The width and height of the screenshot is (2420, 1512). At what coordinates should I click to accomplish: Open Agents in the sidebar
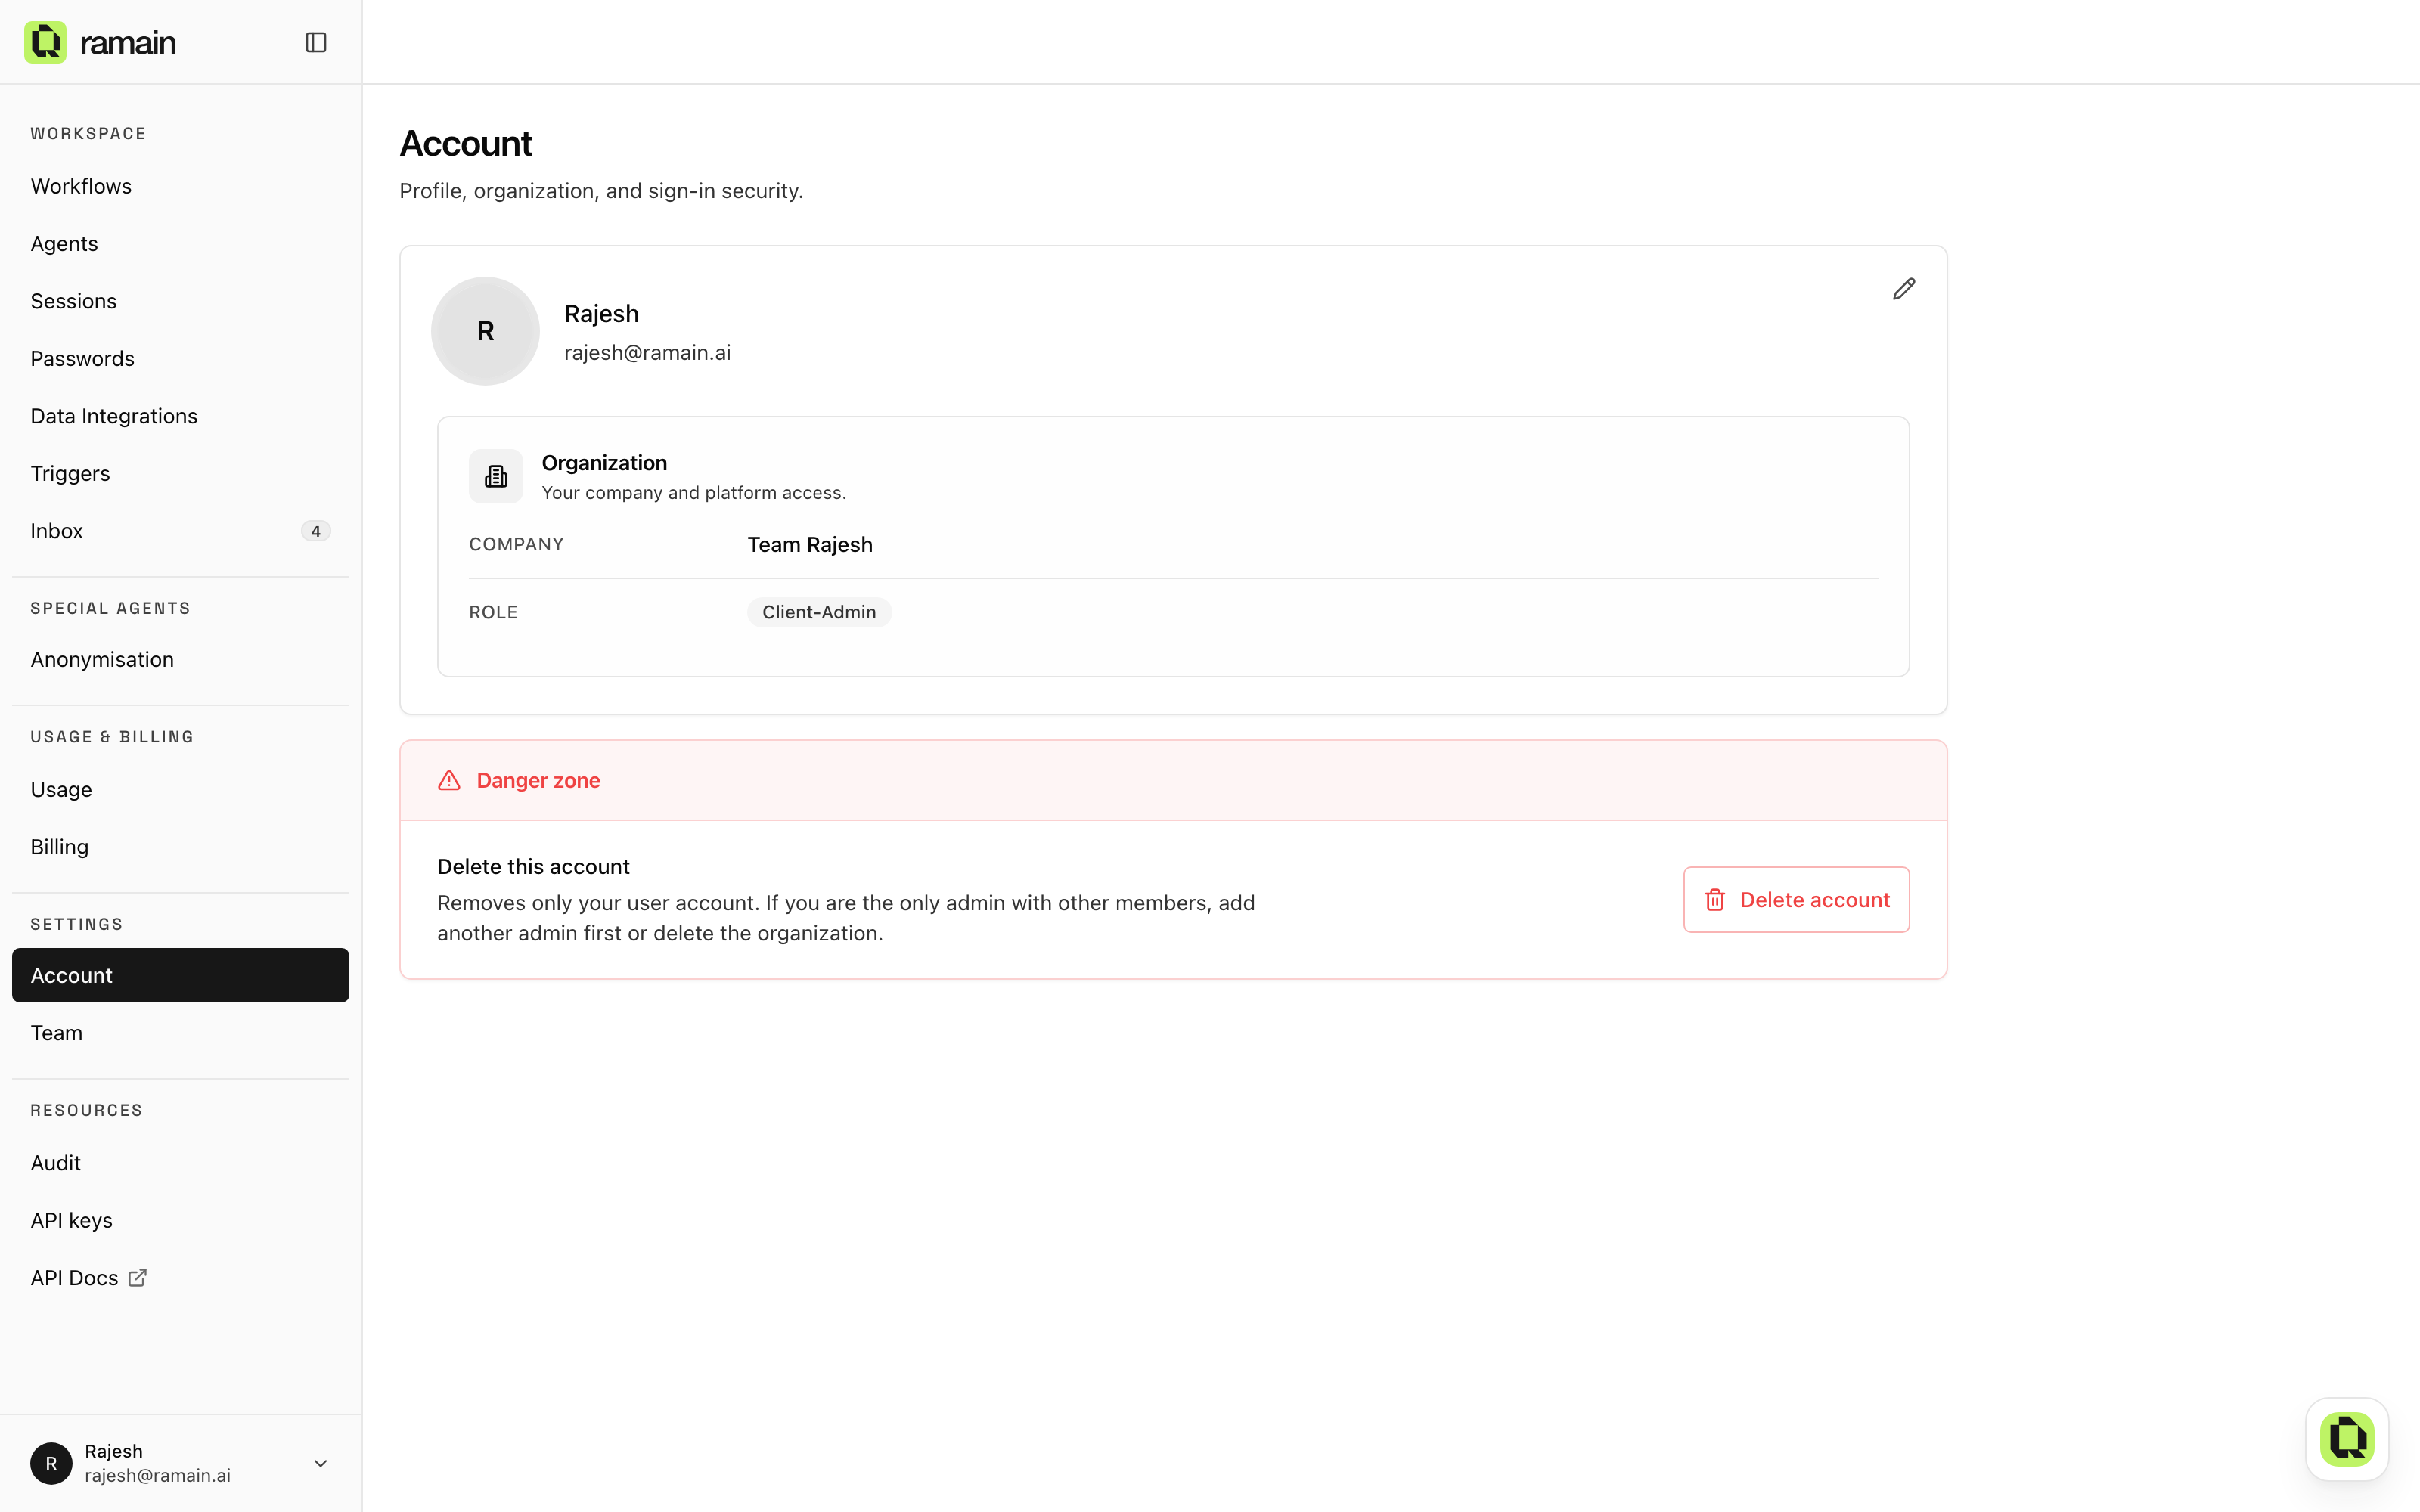tap(180, 243)
